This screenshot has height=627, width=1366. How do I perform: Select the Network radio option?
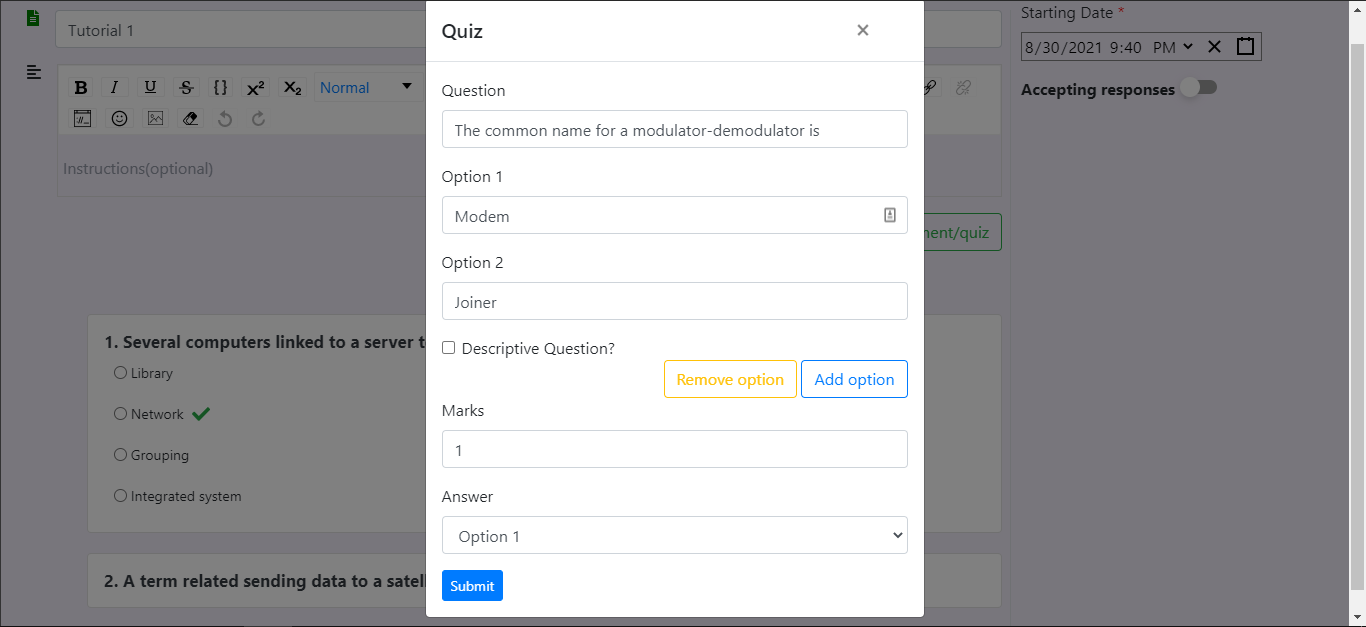point(120,414)
